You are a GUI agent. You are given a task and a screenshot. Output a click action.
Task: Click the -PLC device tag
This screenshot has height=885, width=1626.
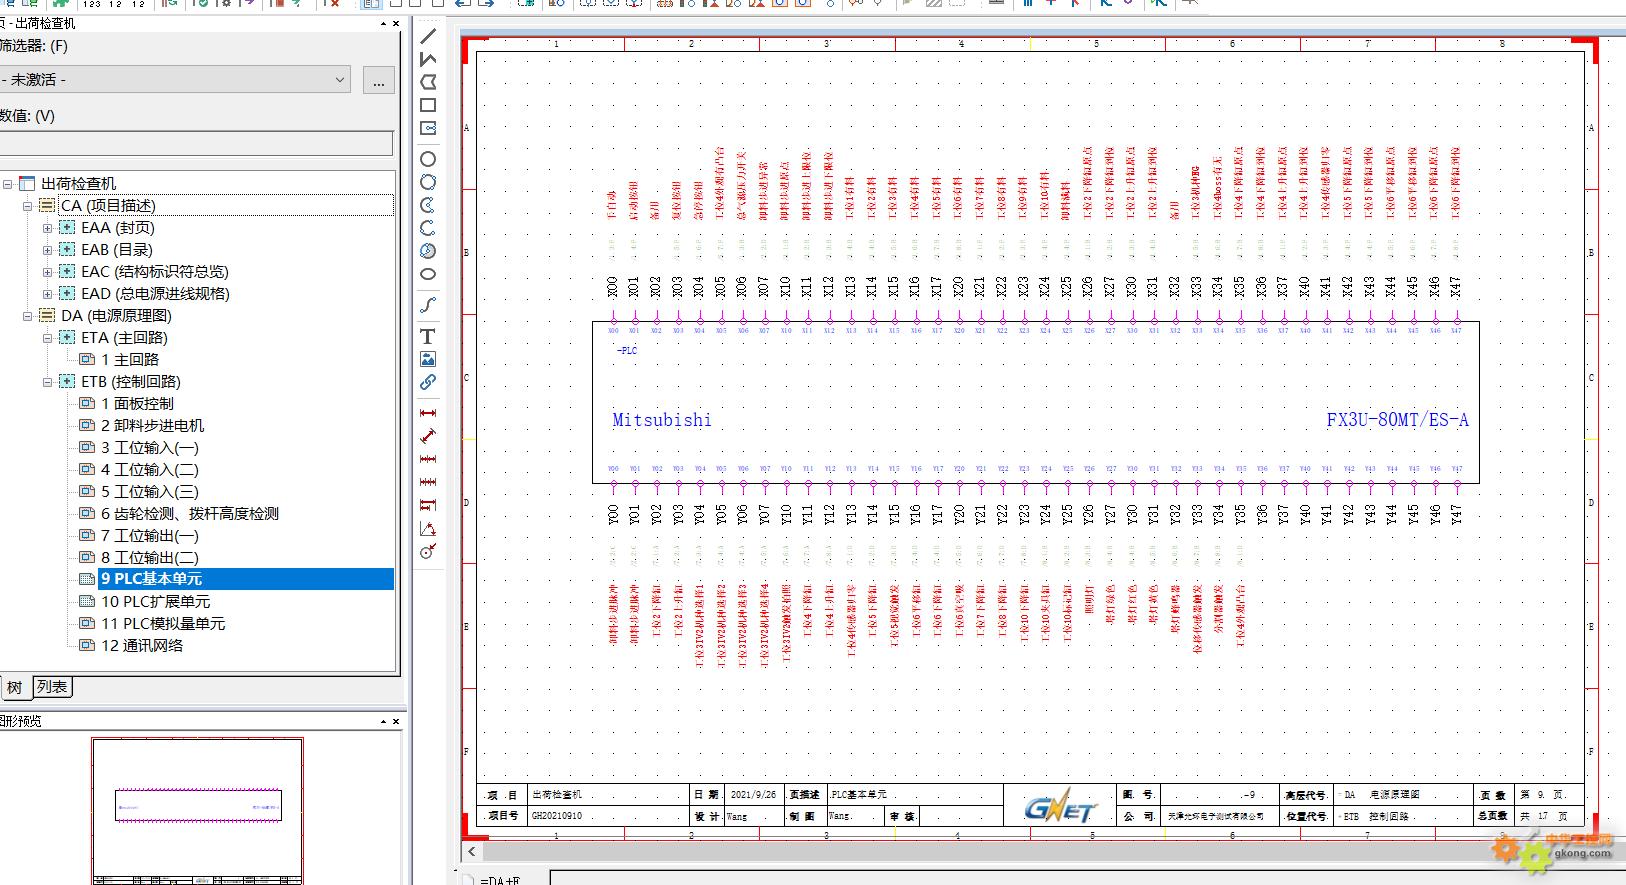pyautogui.click(x=627, y=351)
